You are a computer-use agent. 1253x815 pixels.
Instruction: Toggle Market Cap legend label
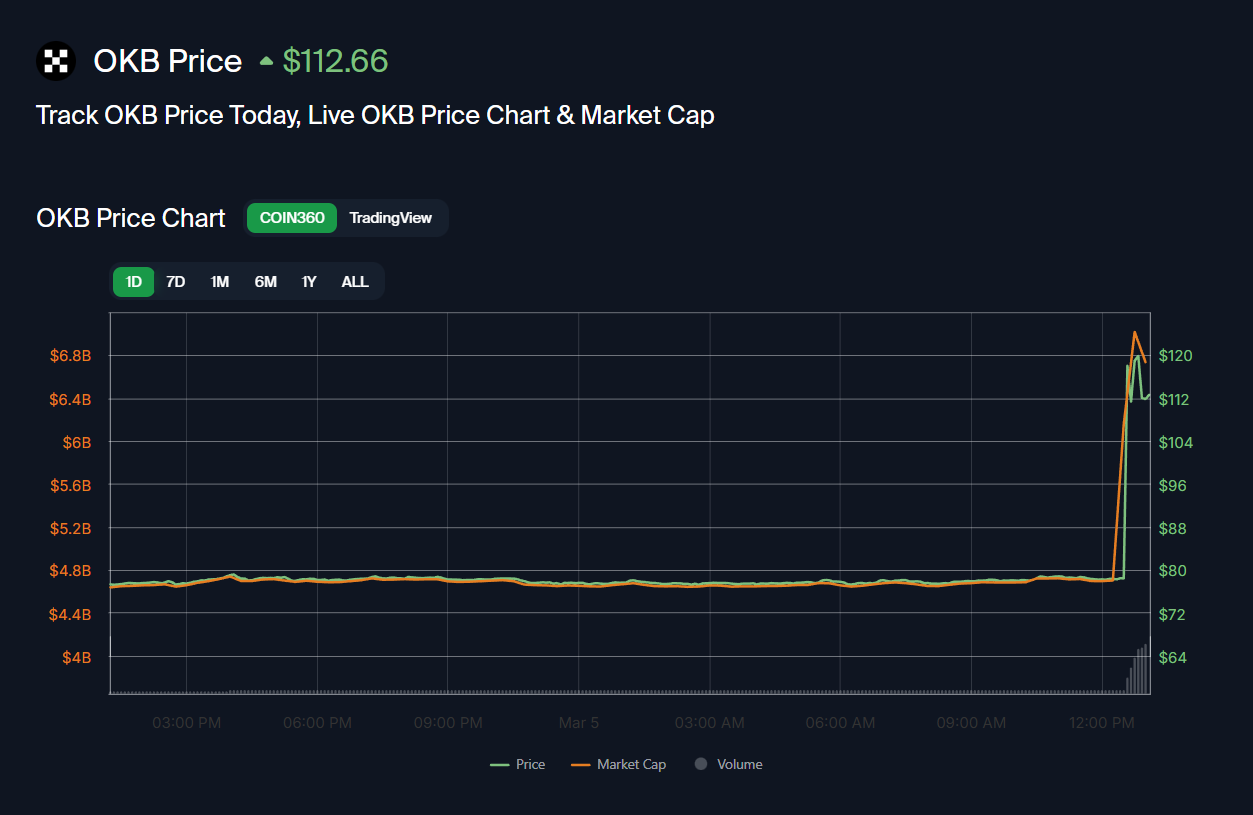tap(631, 765)
